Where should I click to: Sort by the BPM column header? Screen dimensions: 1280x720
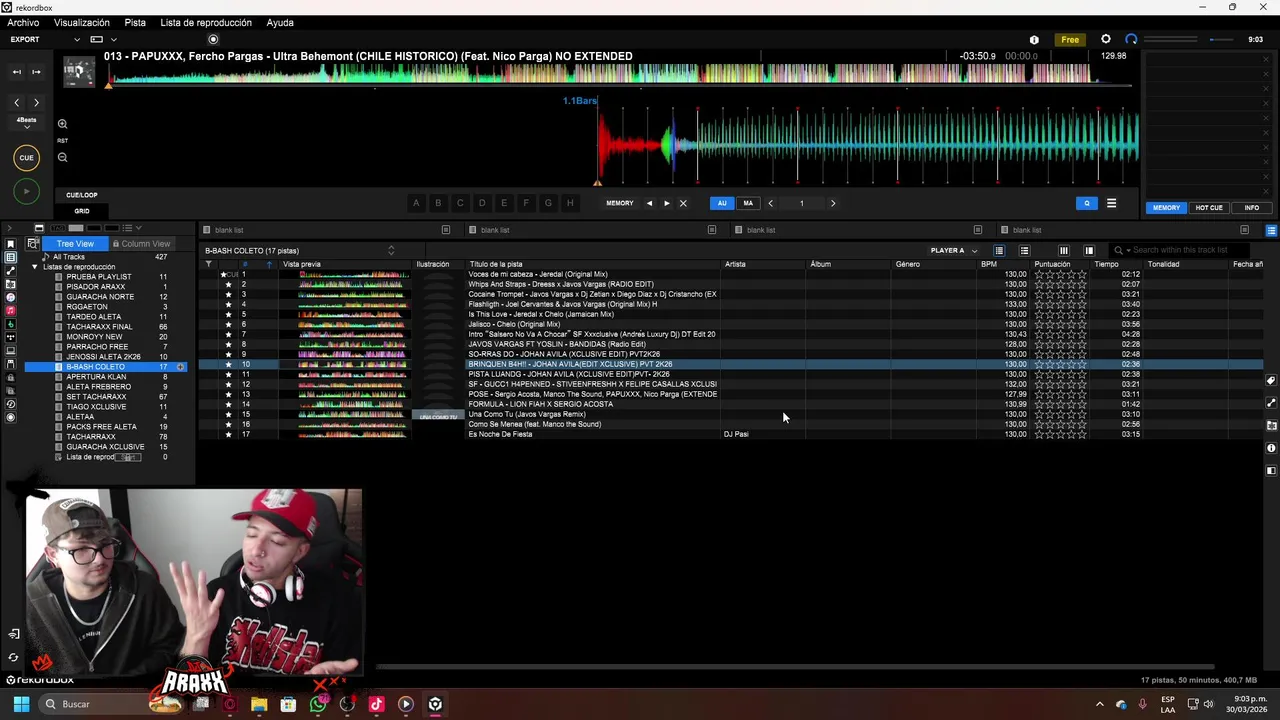coord(988,264)
